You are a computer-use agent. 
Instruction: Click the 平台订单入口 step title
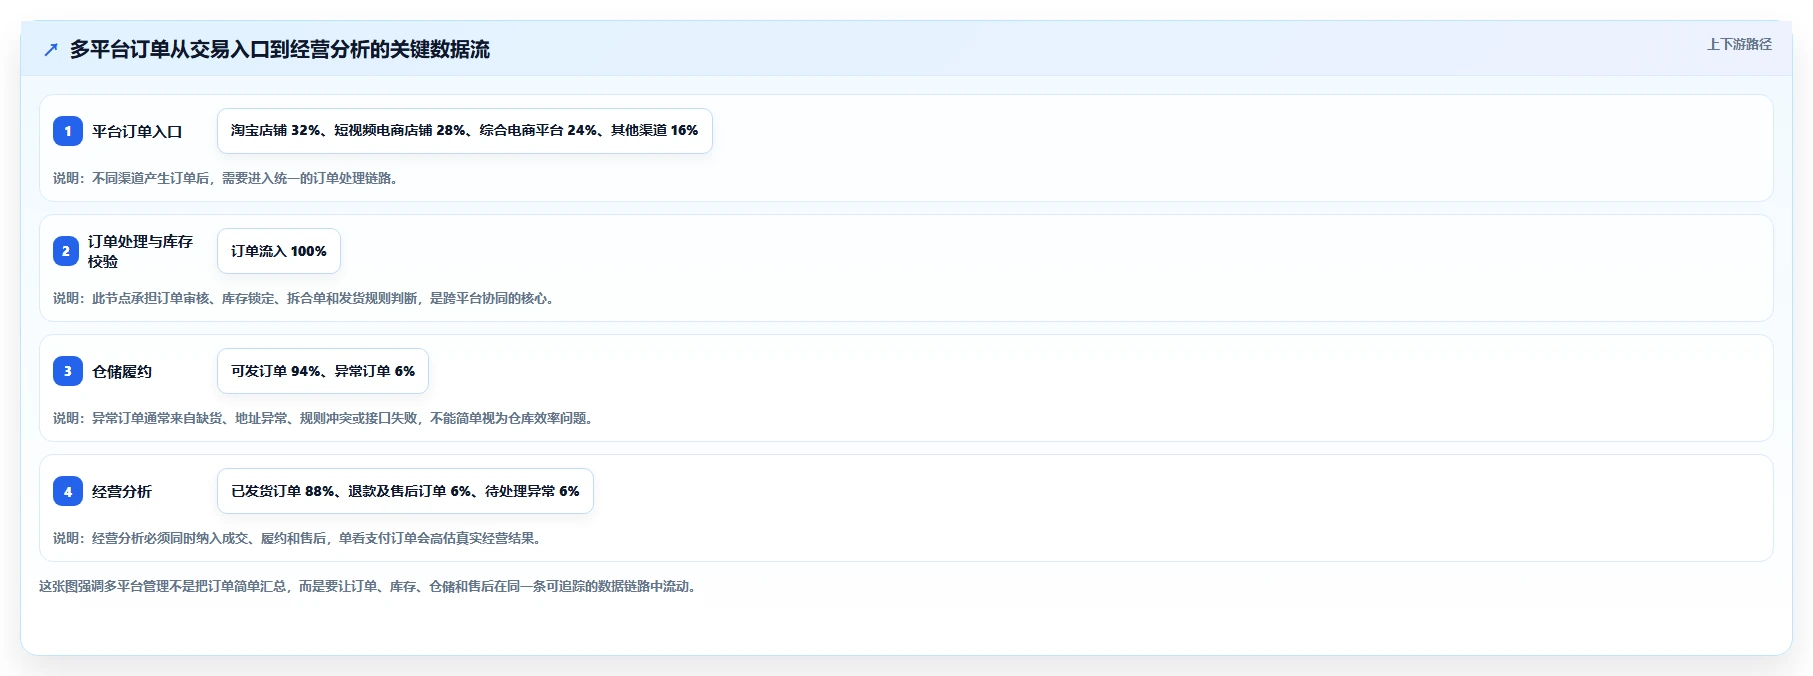click(137, 131)
